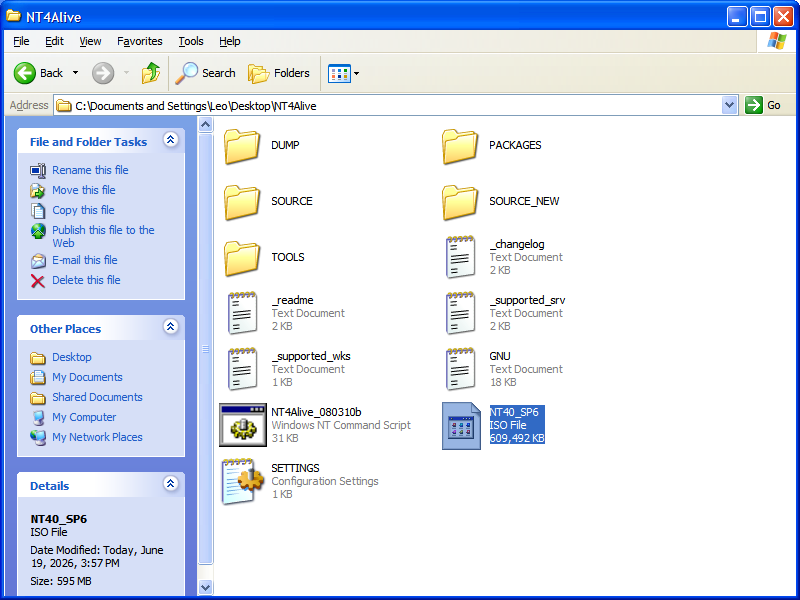Screen dimensions: 800x600
Task: Click the left pane scroll down arrow
Action: pyautogui.click(x=205, y=587)
